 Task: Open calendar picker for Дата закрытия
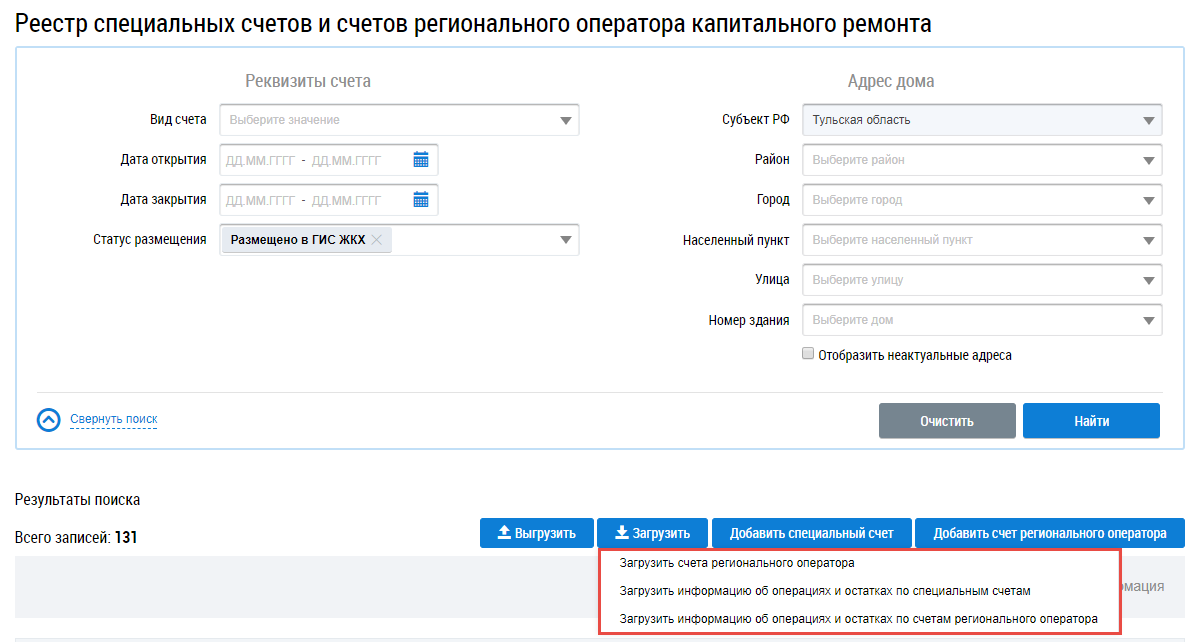point(421,200)
